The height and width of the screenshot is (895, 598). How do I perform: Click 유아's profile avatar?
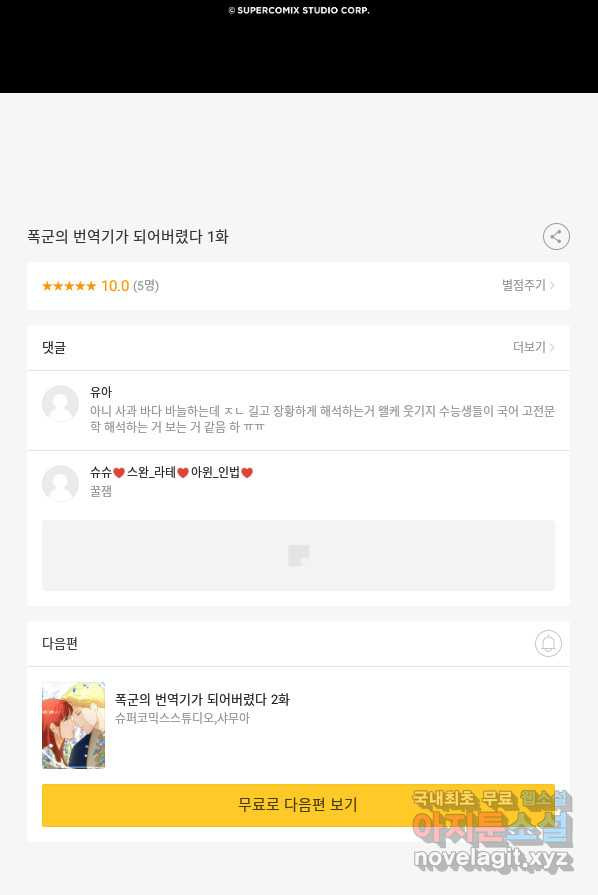click(x=60, y=403)
